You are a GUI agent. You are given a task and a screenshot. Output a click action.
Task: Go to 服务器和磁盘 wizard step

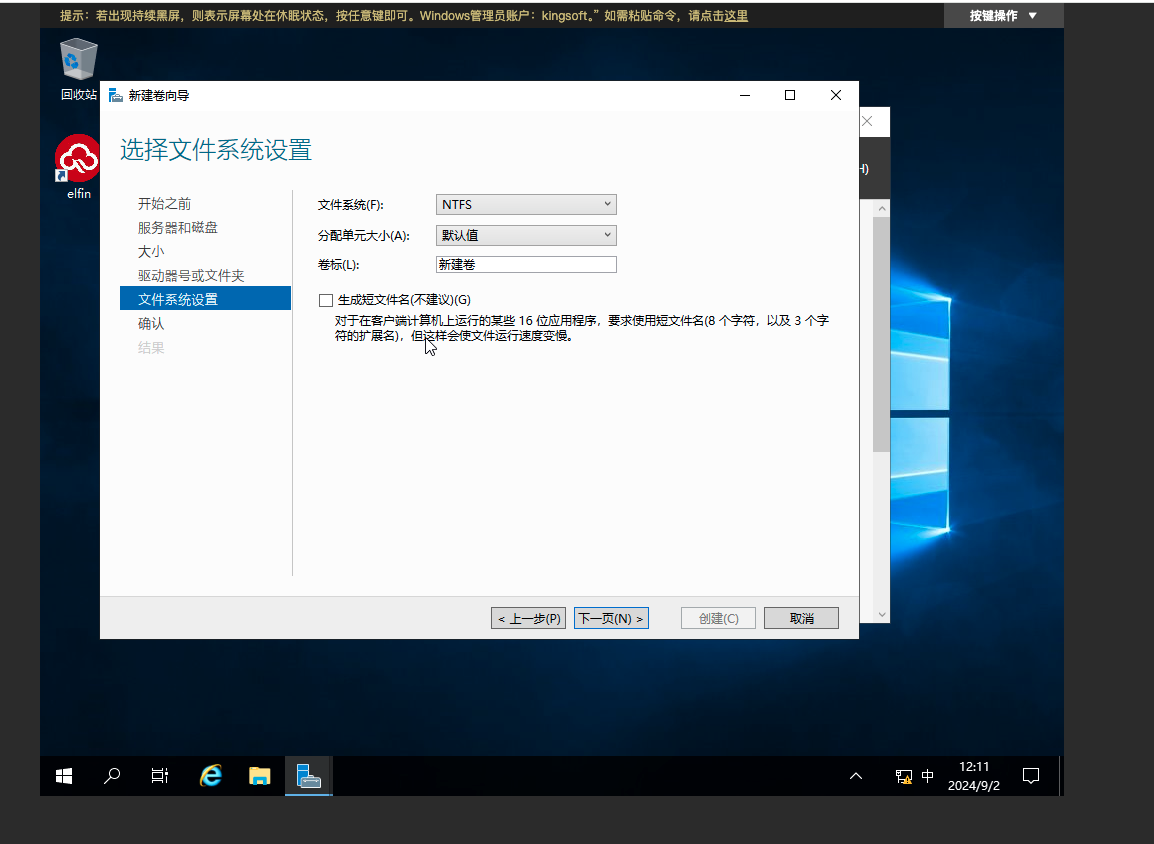point(178,228)
